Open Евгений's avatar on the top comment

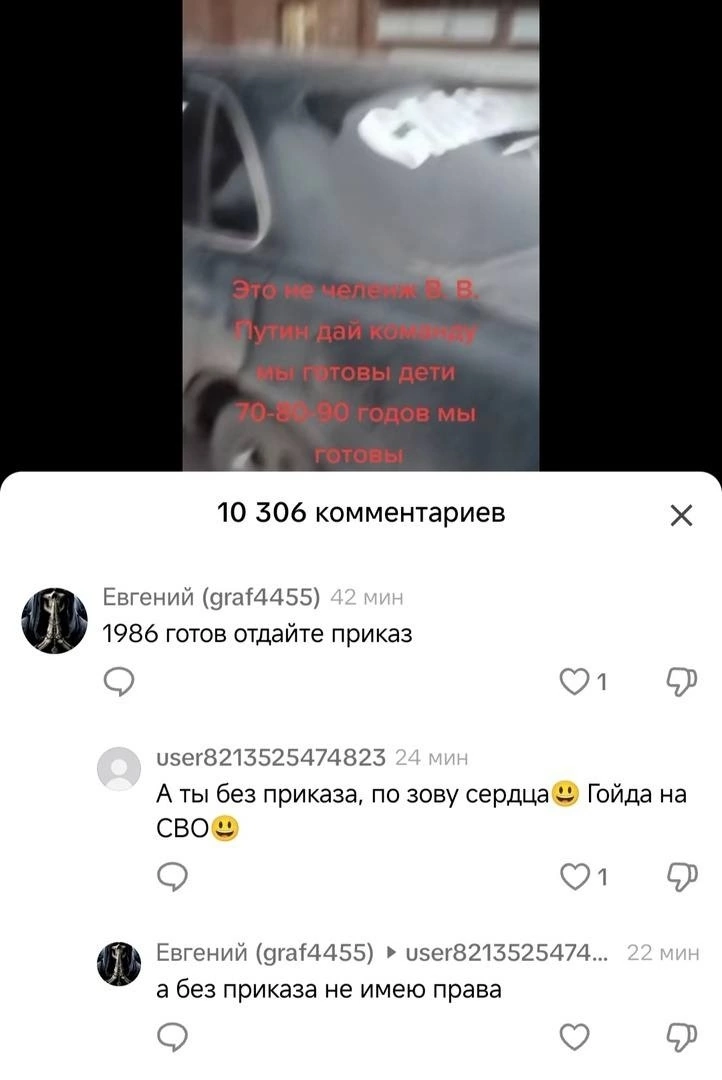click(x=54, y=621)
